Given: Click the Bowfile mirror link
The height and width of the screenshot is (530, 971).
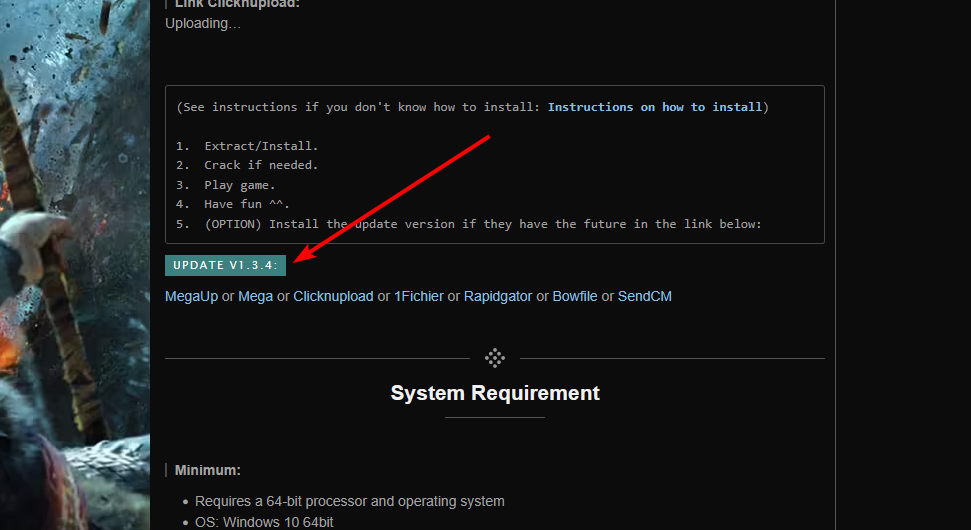Looking at the screenshot, I should (x=575, y=296).
